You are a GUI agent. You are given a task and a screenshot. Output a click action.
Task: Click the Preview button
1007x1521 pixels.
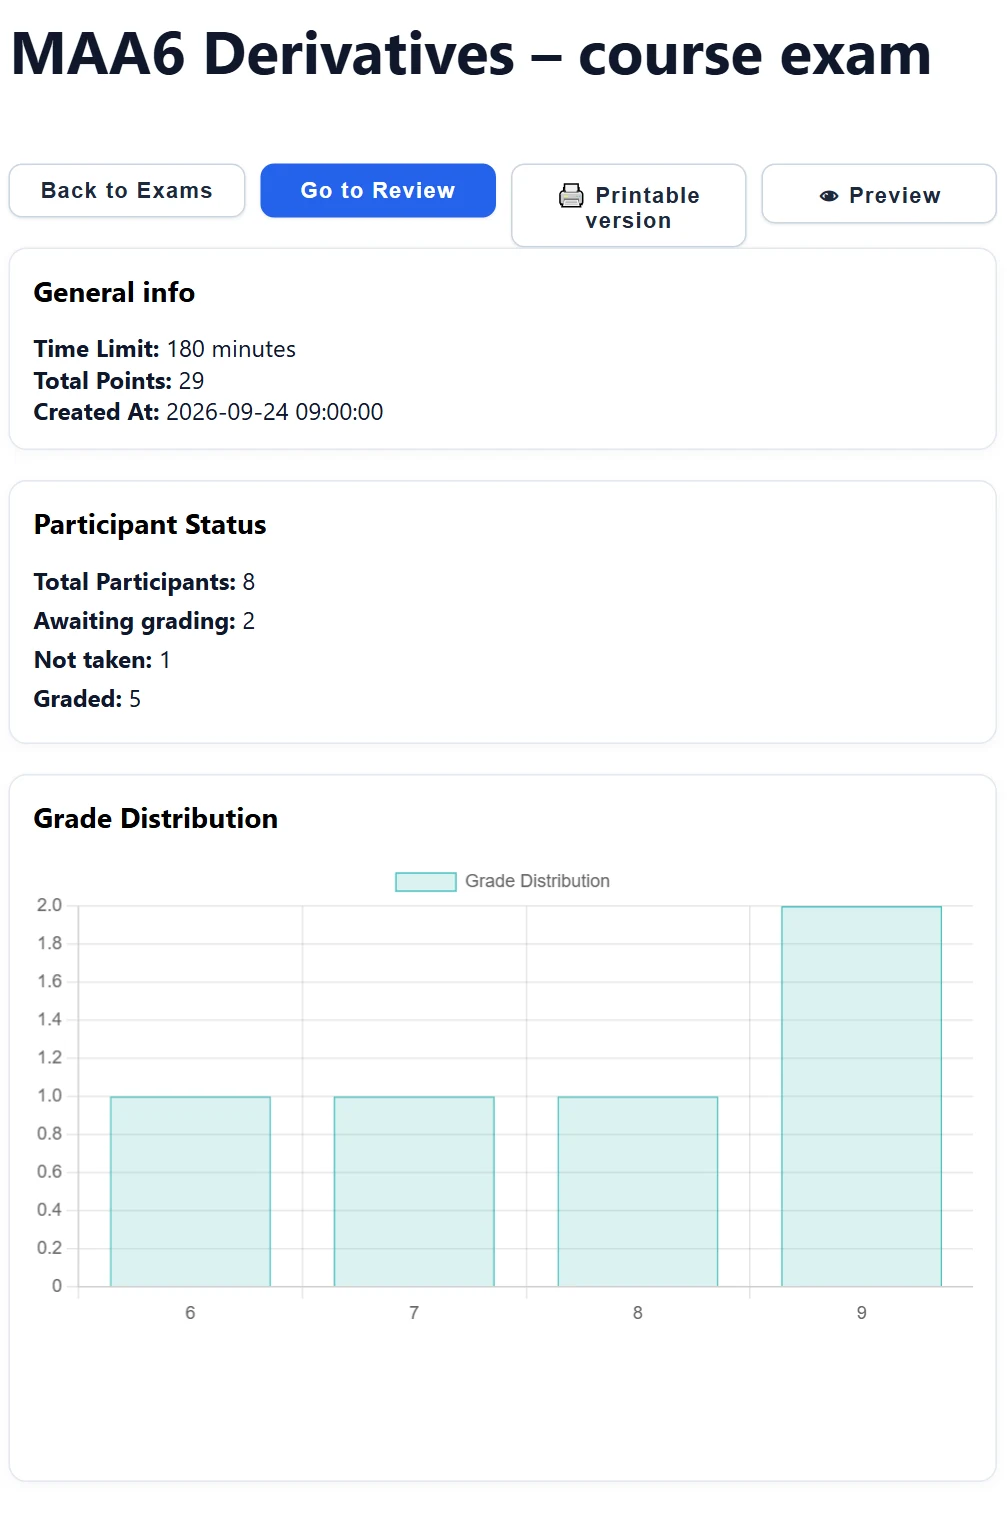pyautogui.click(x=879, y=194)
